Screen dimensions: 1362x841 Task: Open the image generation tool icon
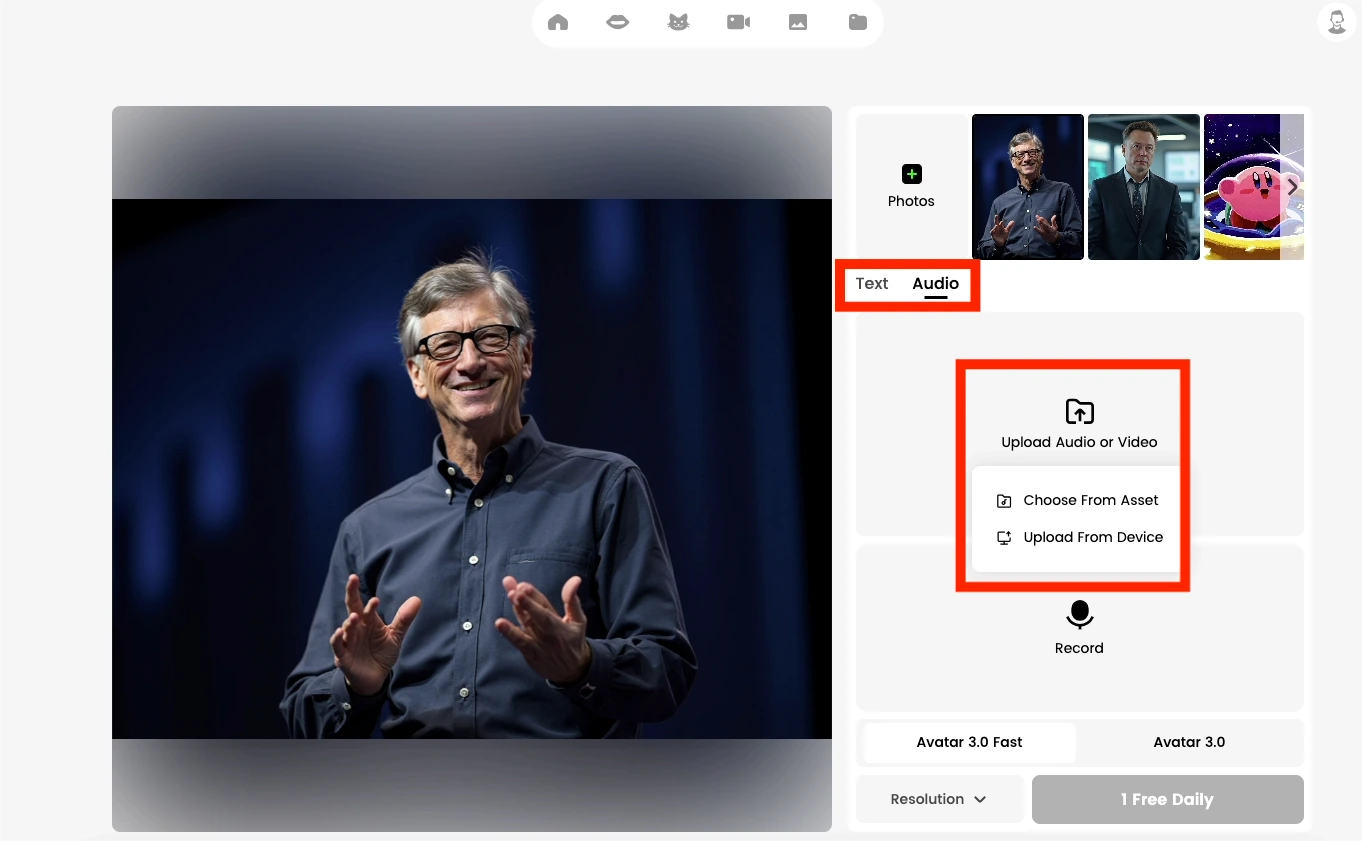click(797, 21)
